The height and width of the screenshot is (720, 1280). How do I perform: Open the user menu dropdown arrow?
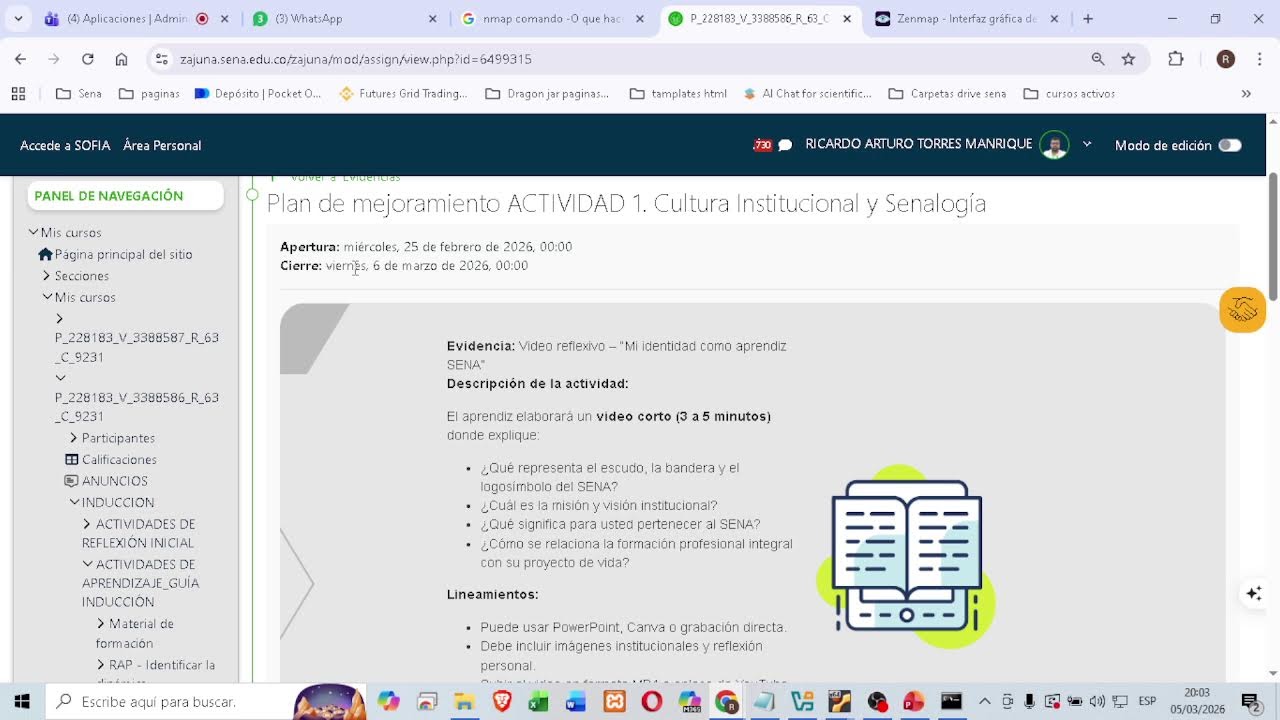1087,145
